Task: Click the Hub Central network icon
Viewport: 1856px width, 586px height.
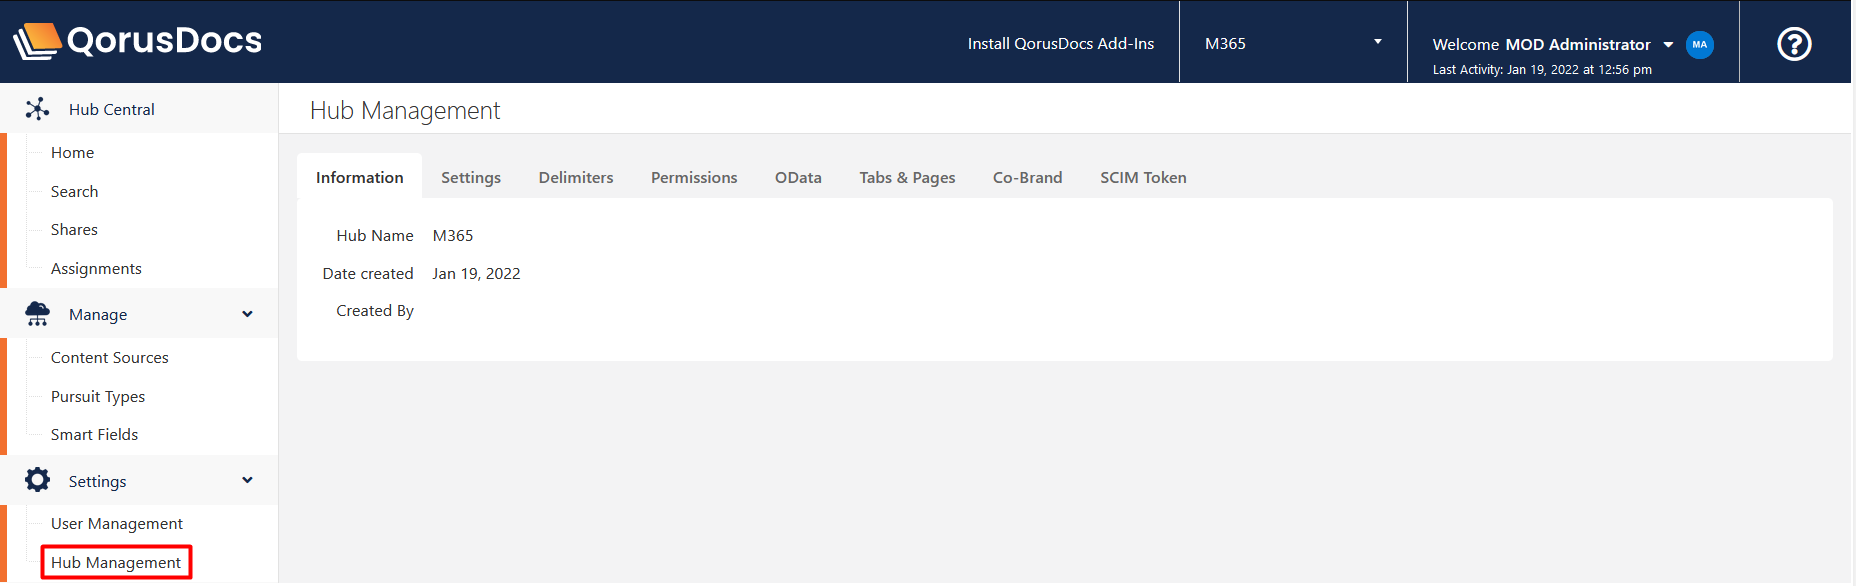Action: click(x=37, y=109)
